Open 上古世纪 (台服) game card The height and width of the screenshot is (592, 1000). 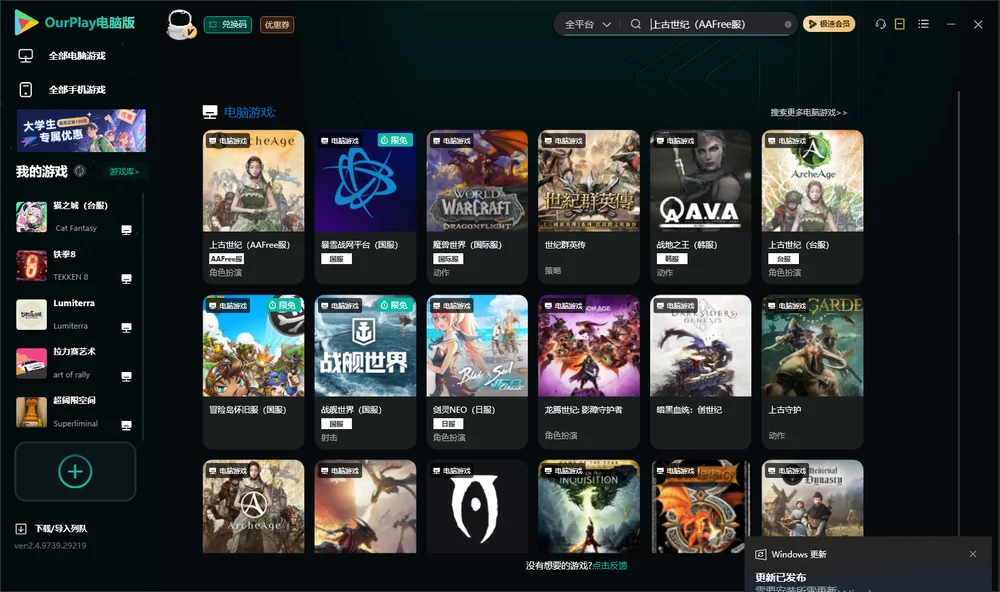tap(812, 207)
